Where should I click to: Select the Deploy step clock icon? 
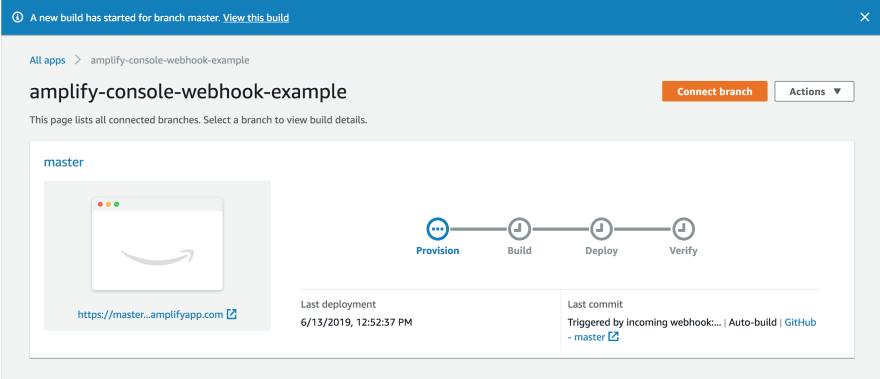[601, 229]
